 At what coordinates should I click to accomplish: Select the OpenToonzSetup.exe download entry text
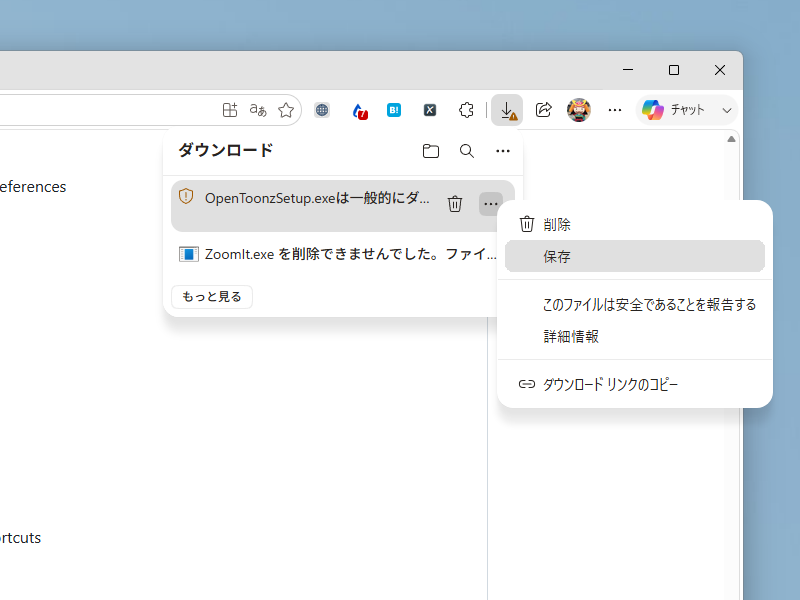[317, 198]
